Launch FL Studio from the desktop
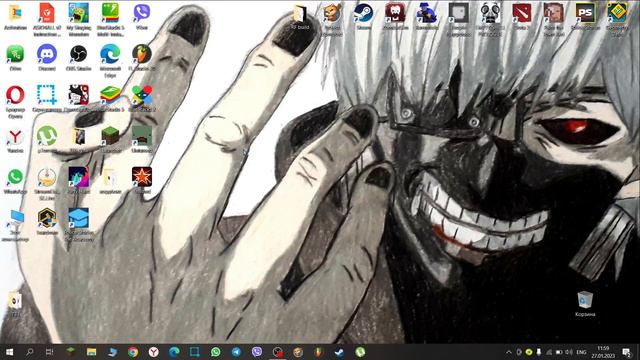 (142, 54)
